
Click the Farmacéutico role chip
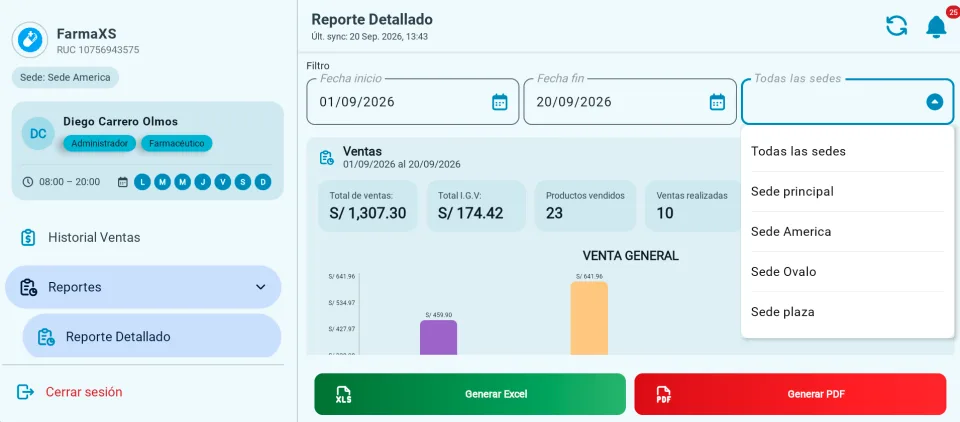tap(177, 143)
